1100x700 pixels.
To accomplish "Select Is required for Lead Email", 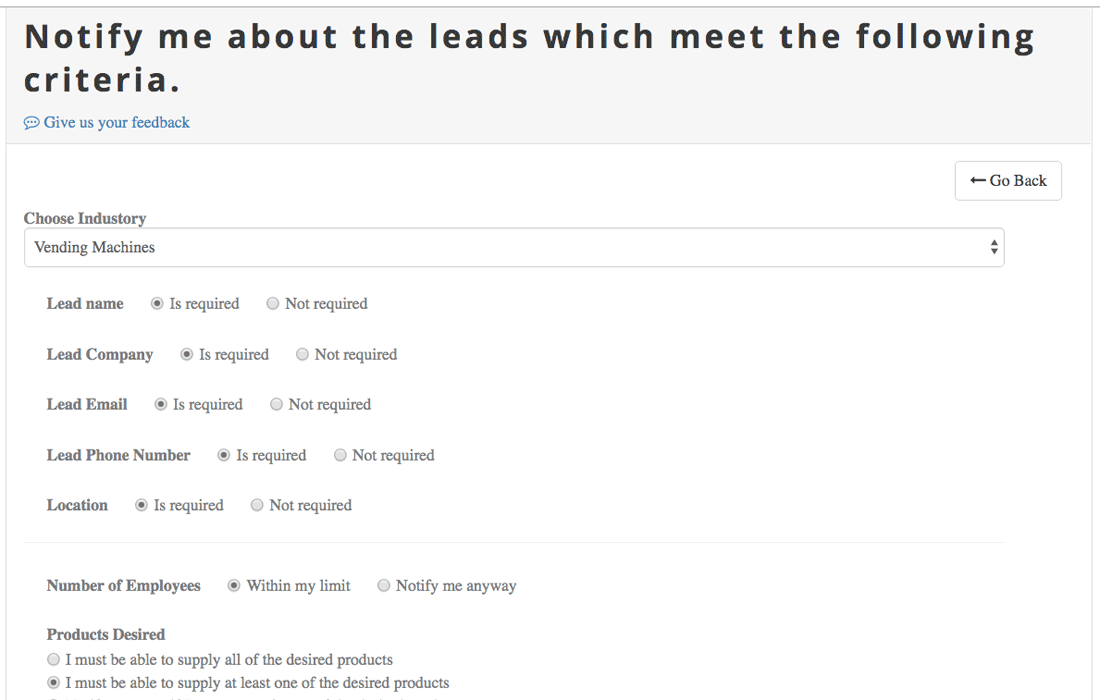I will (161, 404).
